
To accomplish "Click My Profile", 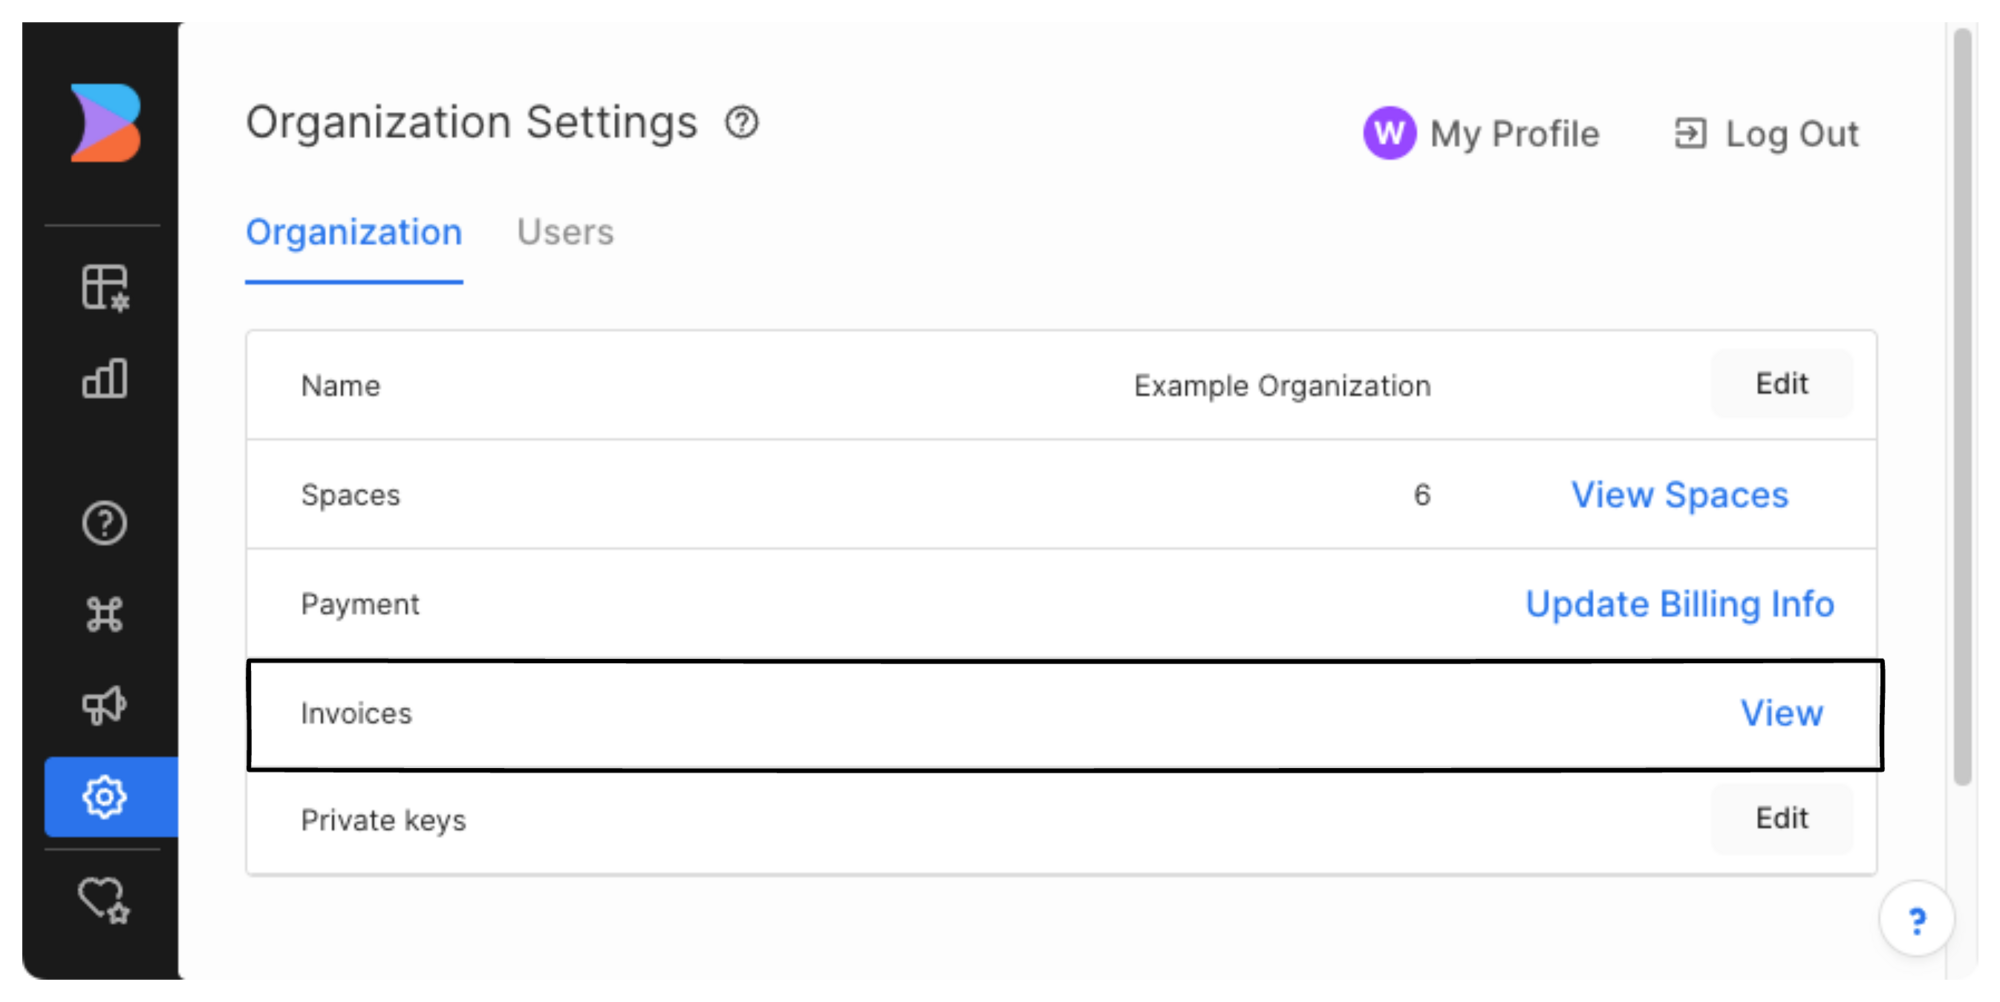I will coord(1514,133).
